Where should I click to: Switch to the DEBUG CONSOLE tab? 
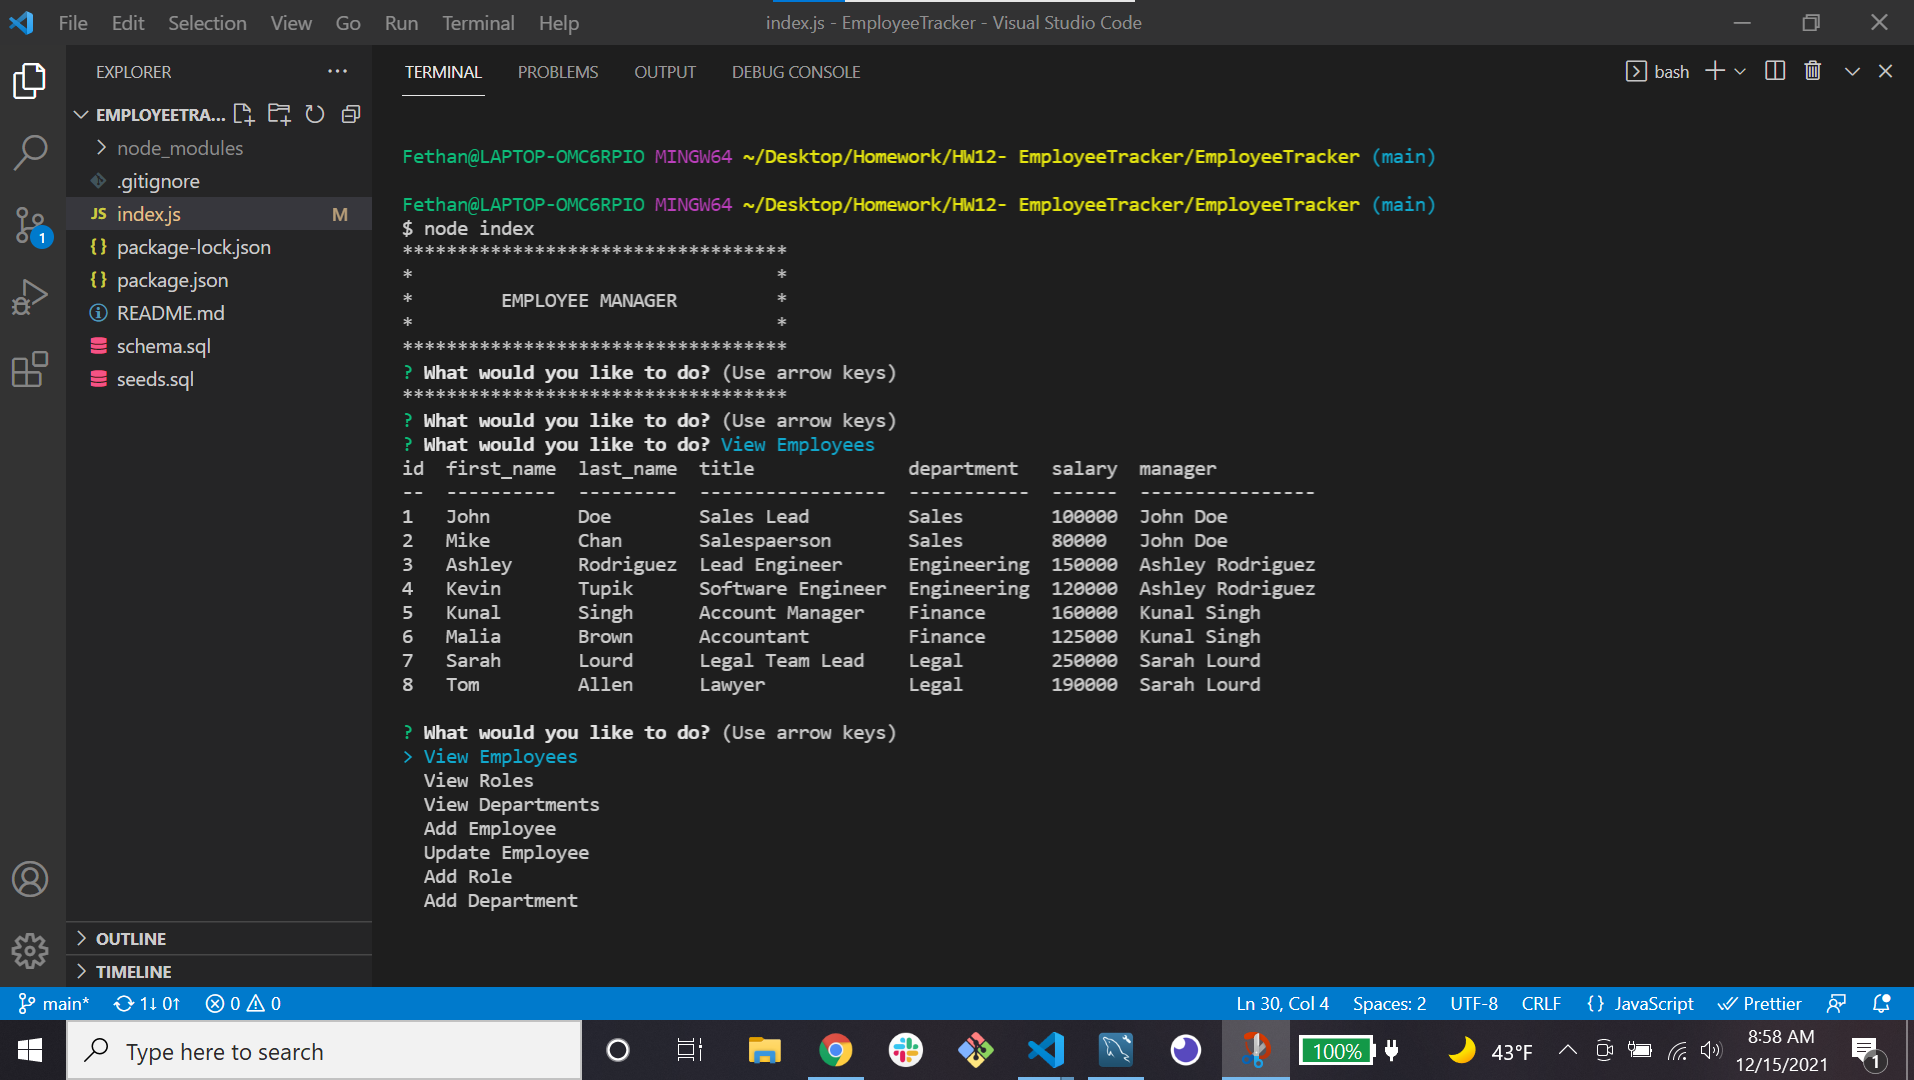795,71
